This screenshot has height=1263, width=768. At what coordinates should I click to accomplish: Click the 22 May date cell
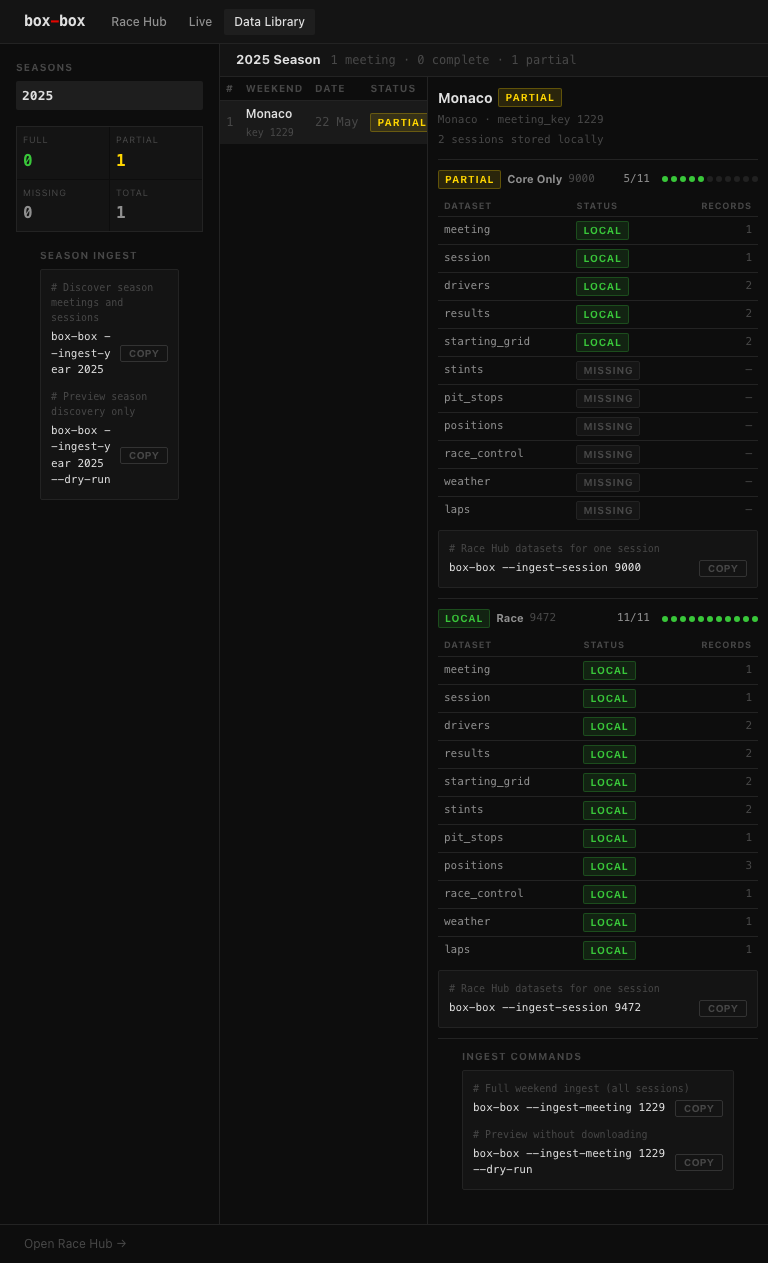click(x=336, y=122)
